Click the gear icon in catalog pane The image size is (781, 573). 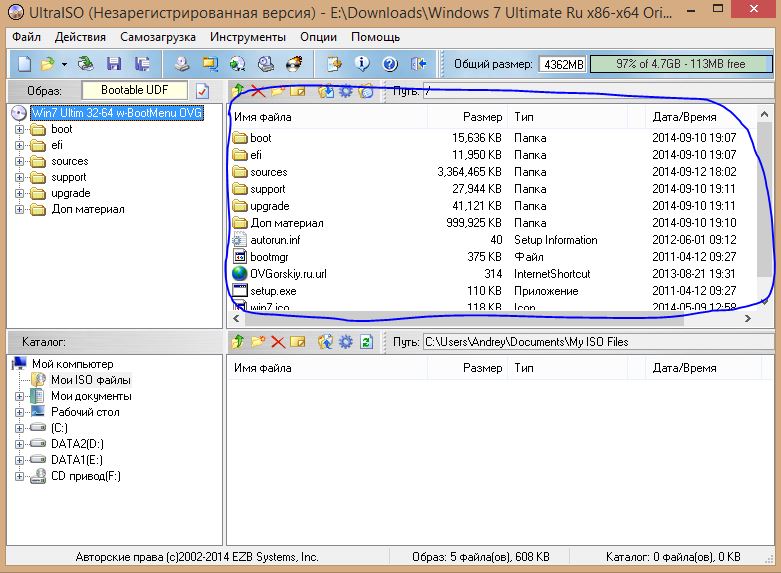(x=346, y=342)
